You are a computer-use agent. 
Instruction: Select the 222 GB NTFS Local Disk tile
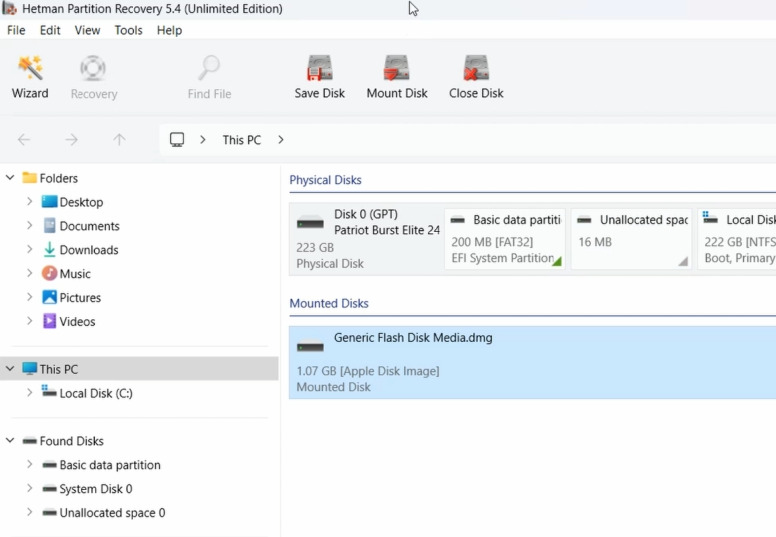[737, 239]
